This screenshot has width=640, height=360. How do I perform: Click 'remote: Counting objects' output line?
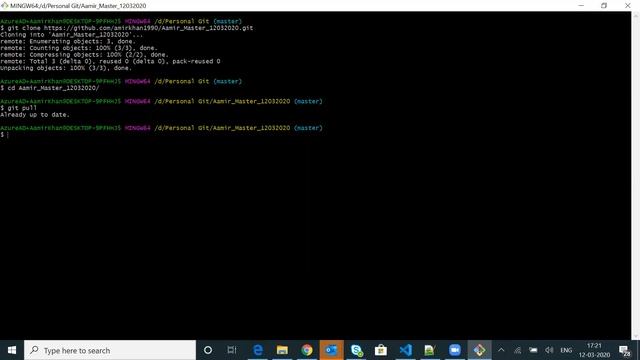[x=78, y=48]
